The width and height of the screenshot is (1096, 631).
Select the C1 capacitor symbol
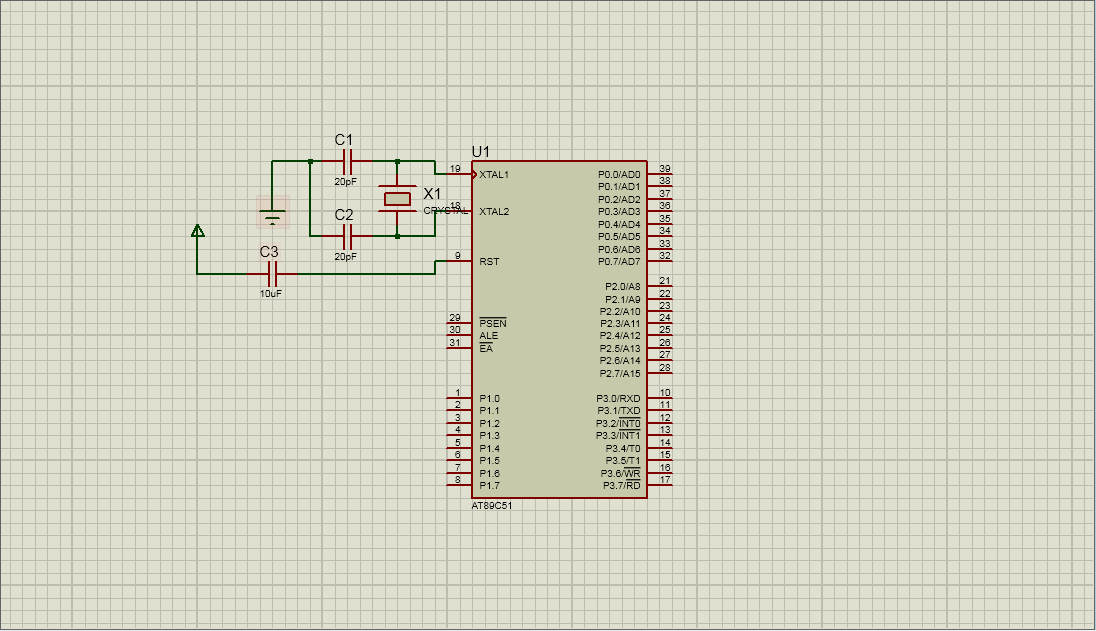pyautogui.click(x=347, y=161)
